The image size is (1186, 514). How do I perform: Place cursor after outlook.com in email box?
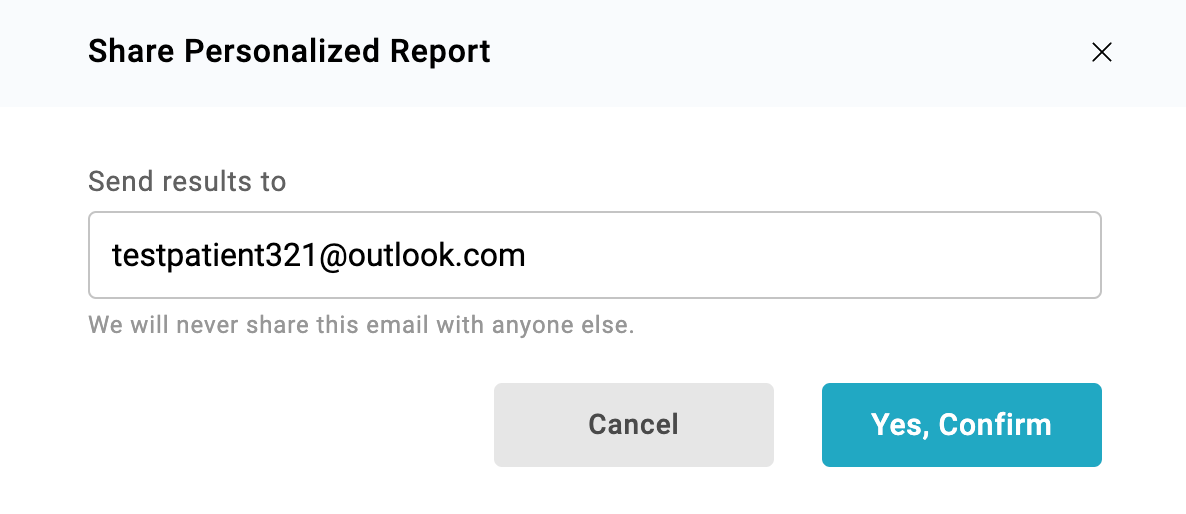click(x=527, y=255)
